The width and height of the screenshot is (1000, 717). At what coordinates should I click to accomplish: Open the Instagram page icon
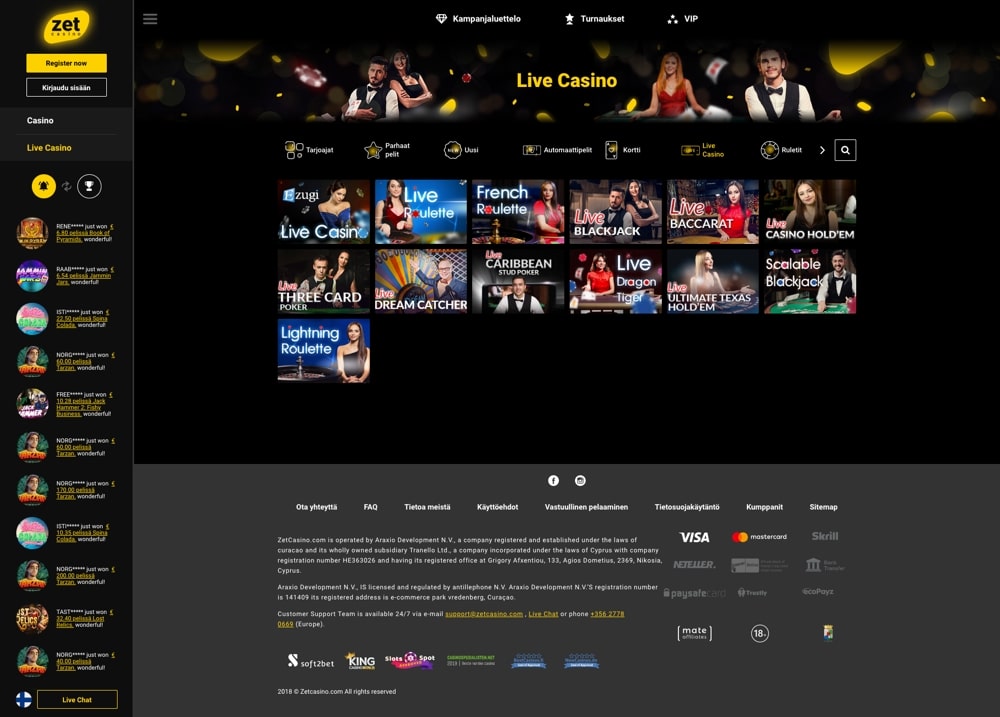click(x=580, y=480)
